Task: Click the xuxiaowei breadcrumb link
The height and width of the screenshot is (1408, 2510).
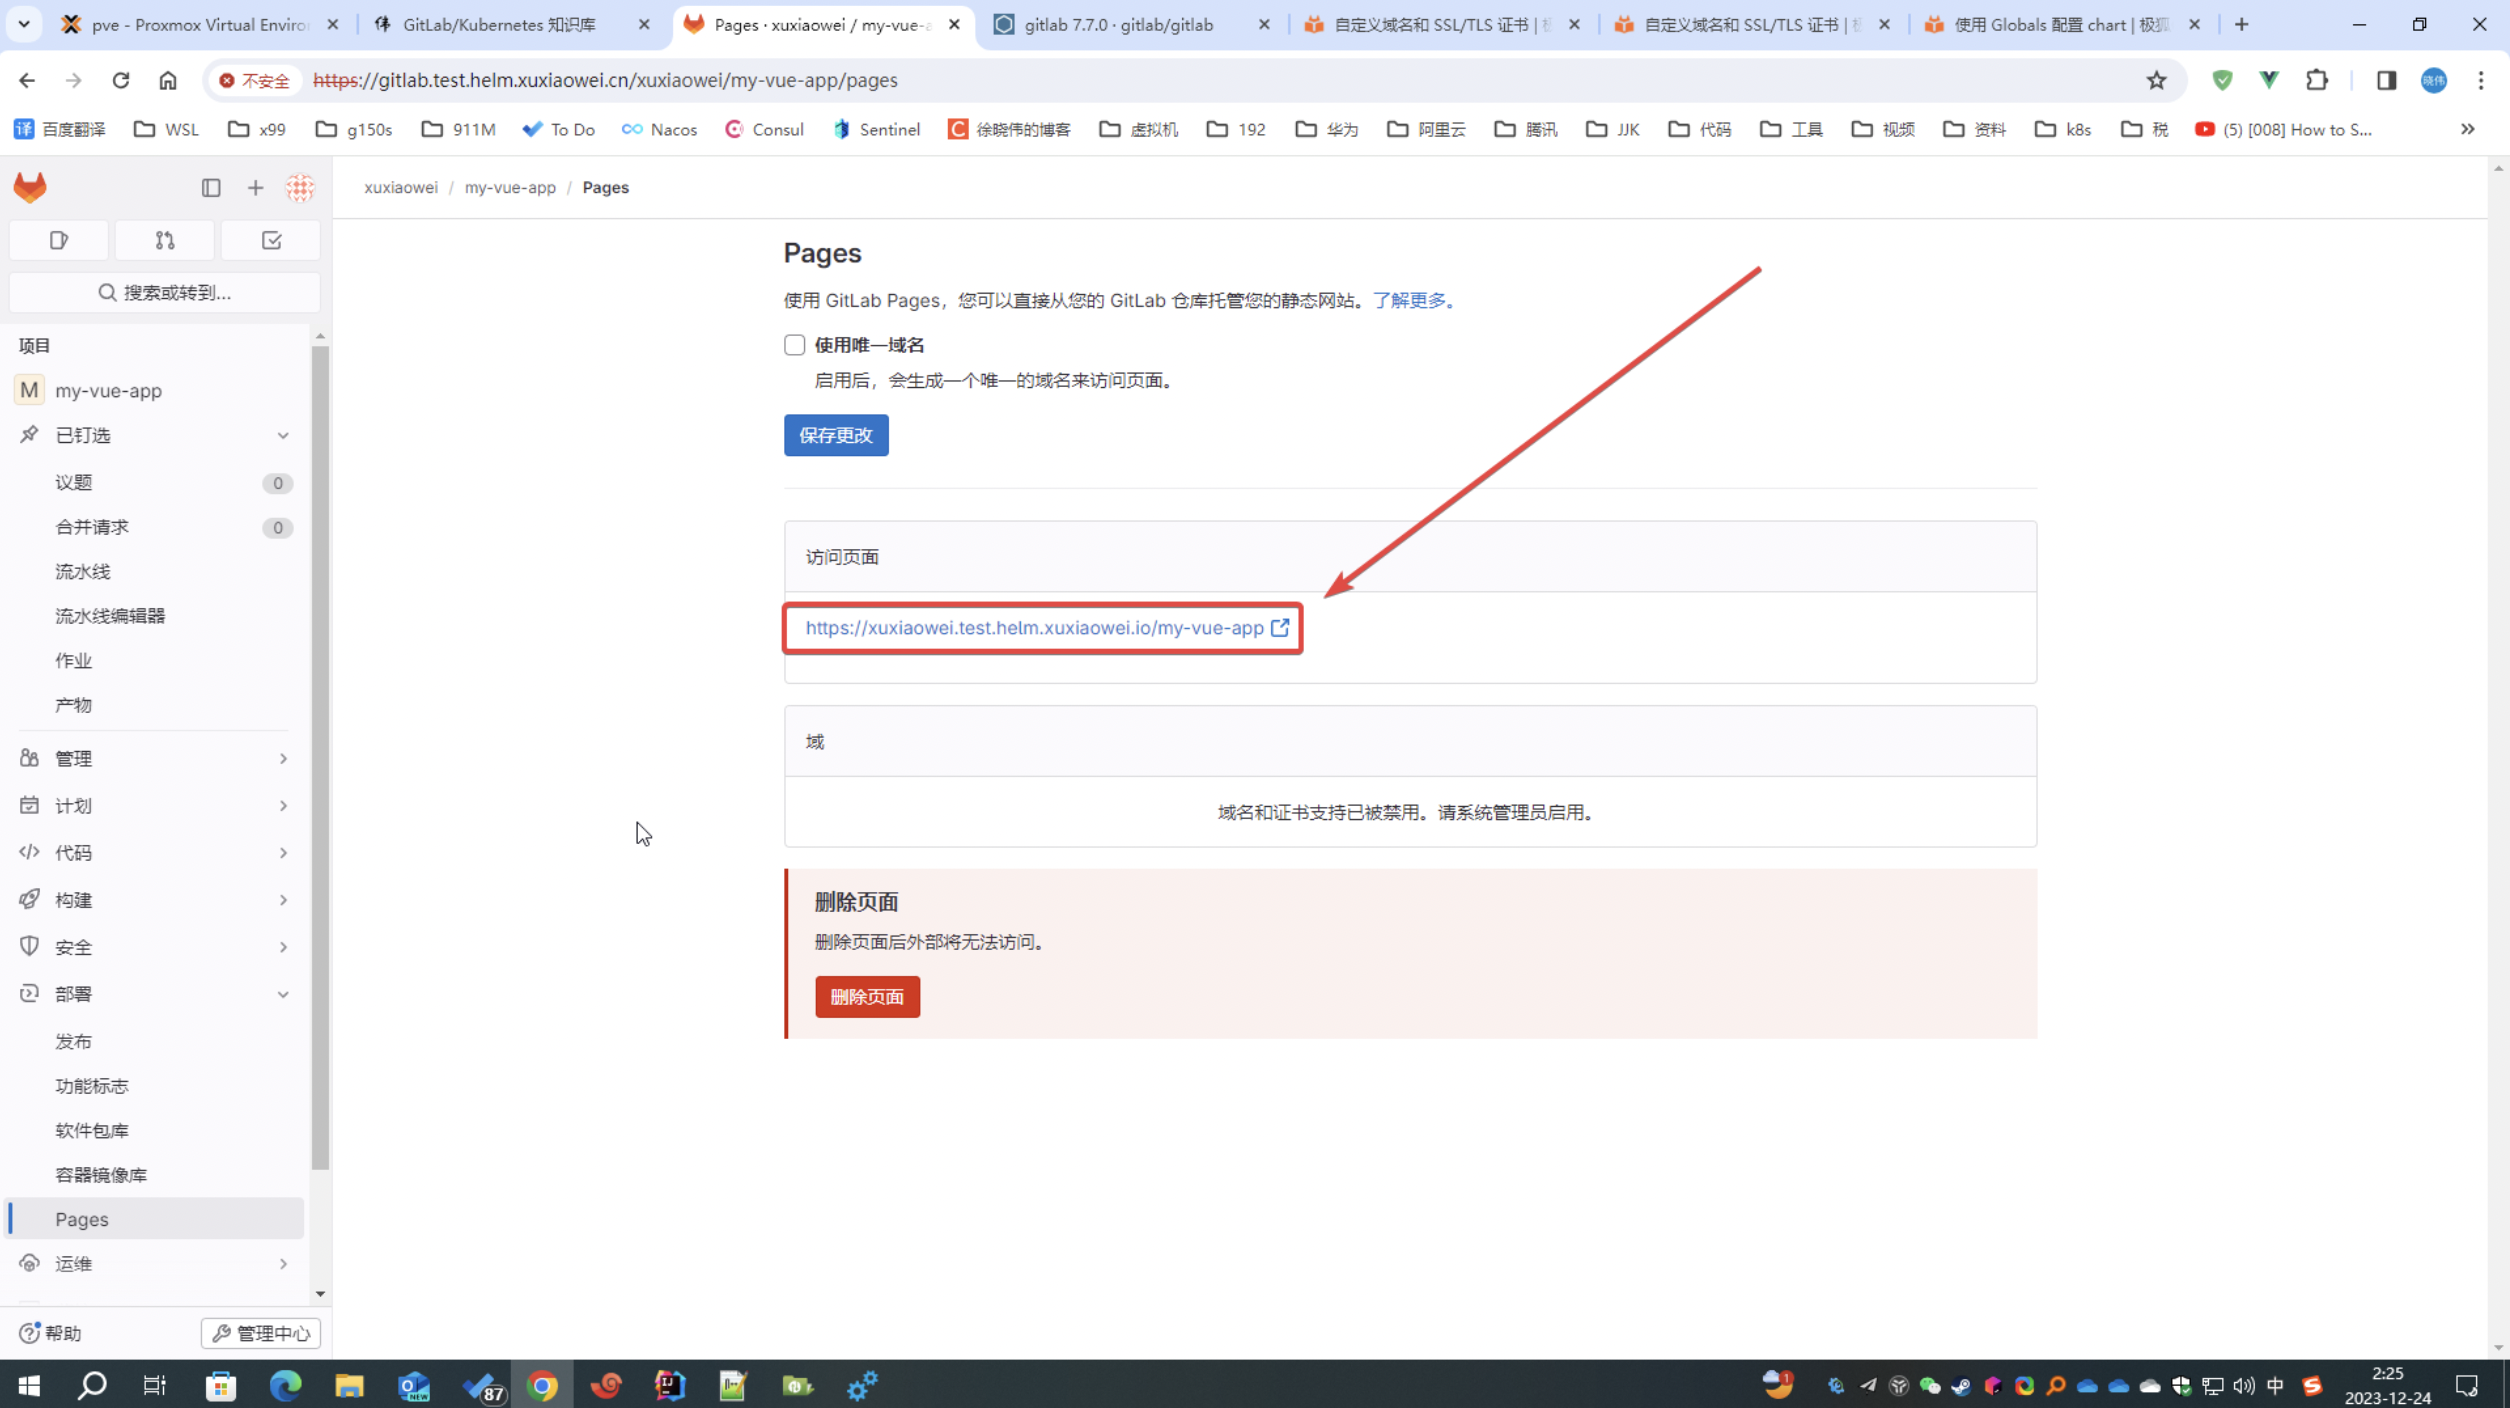Action: coord(402,186)
